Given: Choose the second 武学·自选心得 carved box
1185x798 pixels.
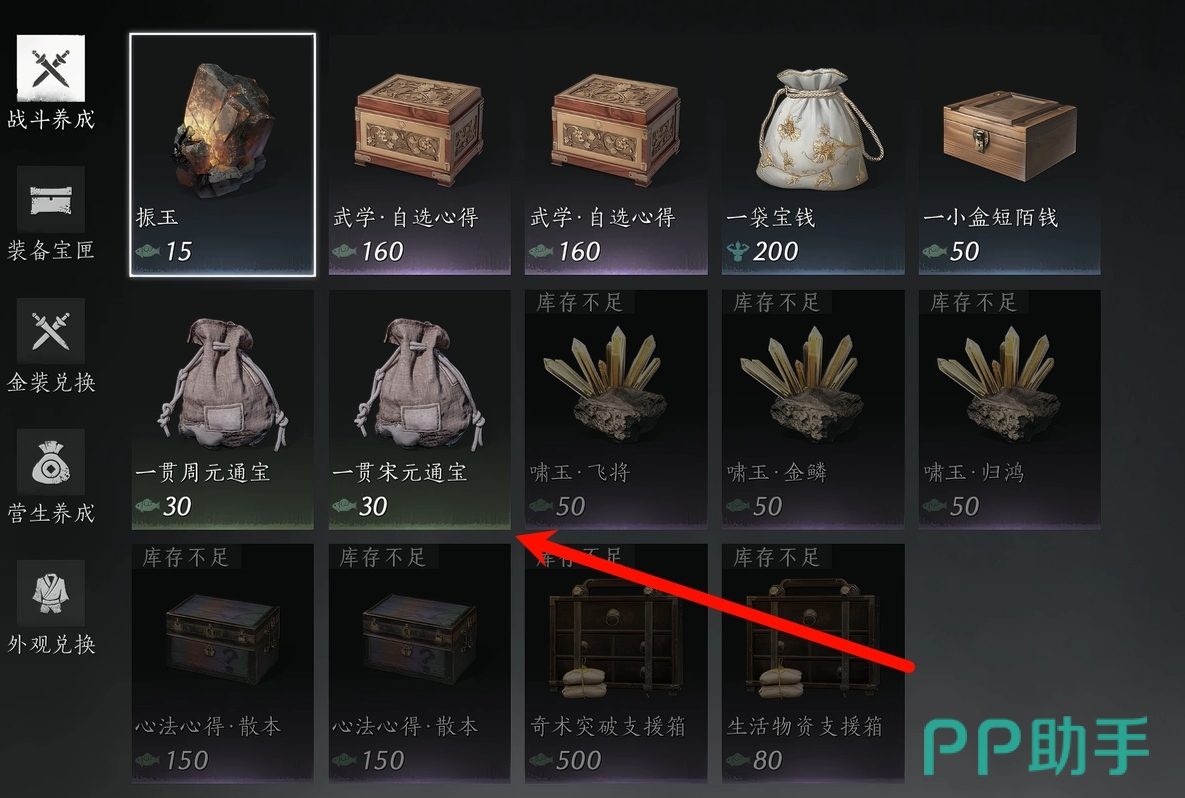Looking at the screenshot, I should (616, 155).
